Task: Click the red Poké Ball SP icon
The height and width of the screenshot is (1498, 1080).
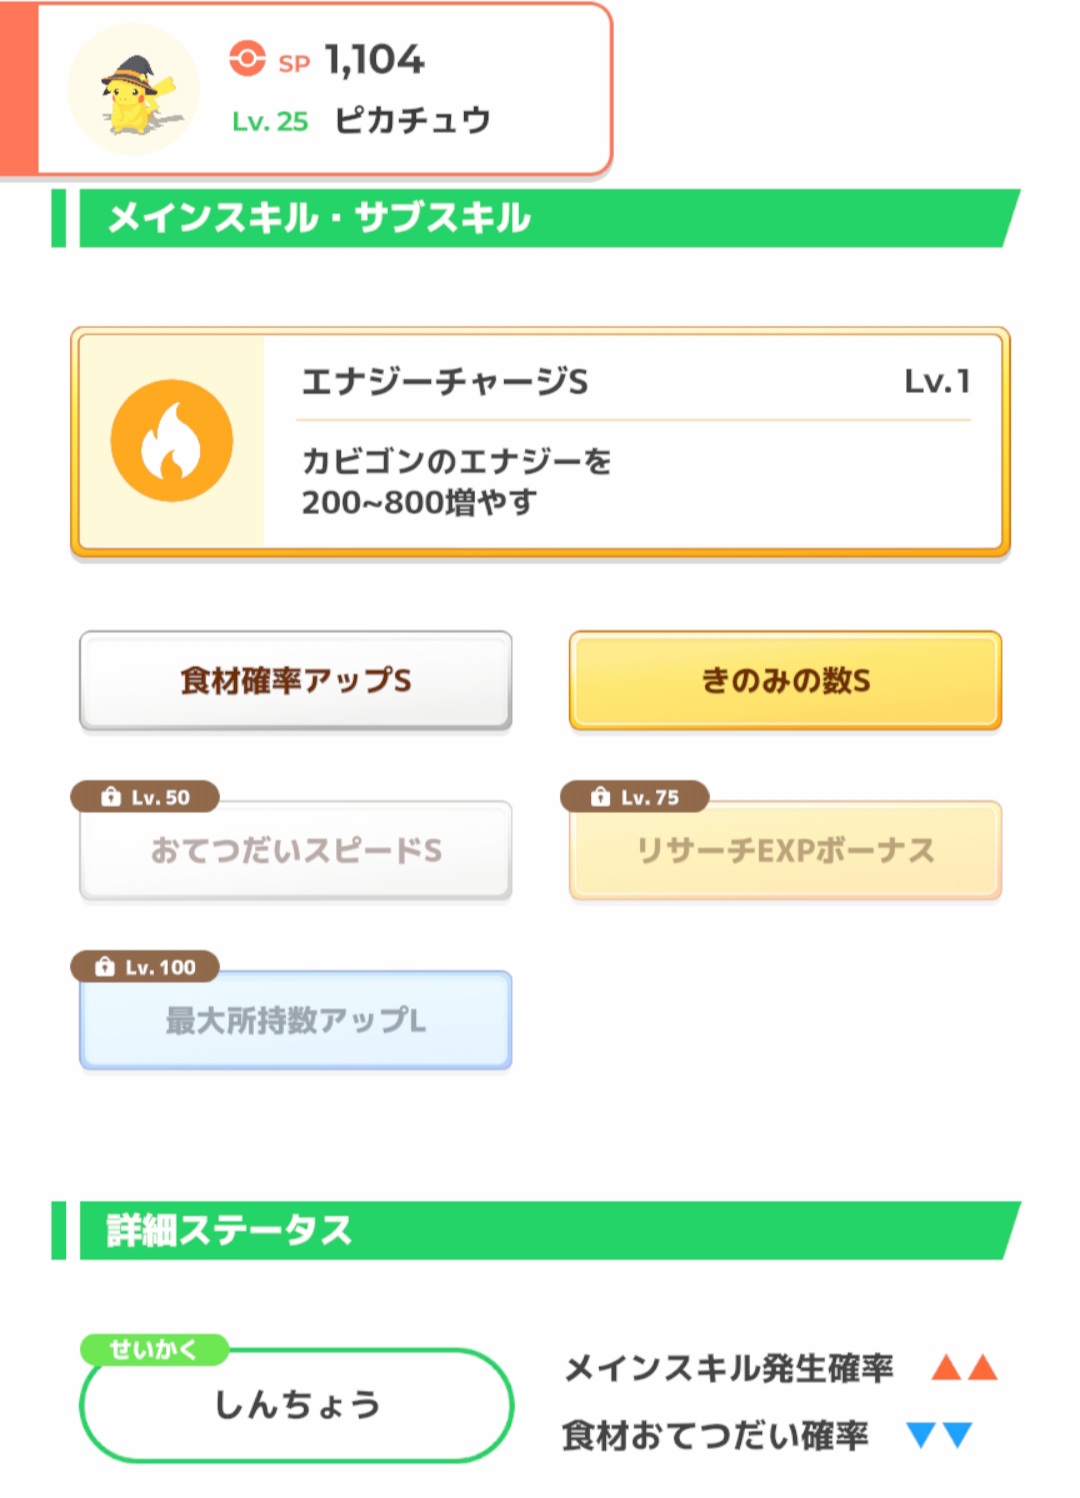Action: [x=247, y=59]
